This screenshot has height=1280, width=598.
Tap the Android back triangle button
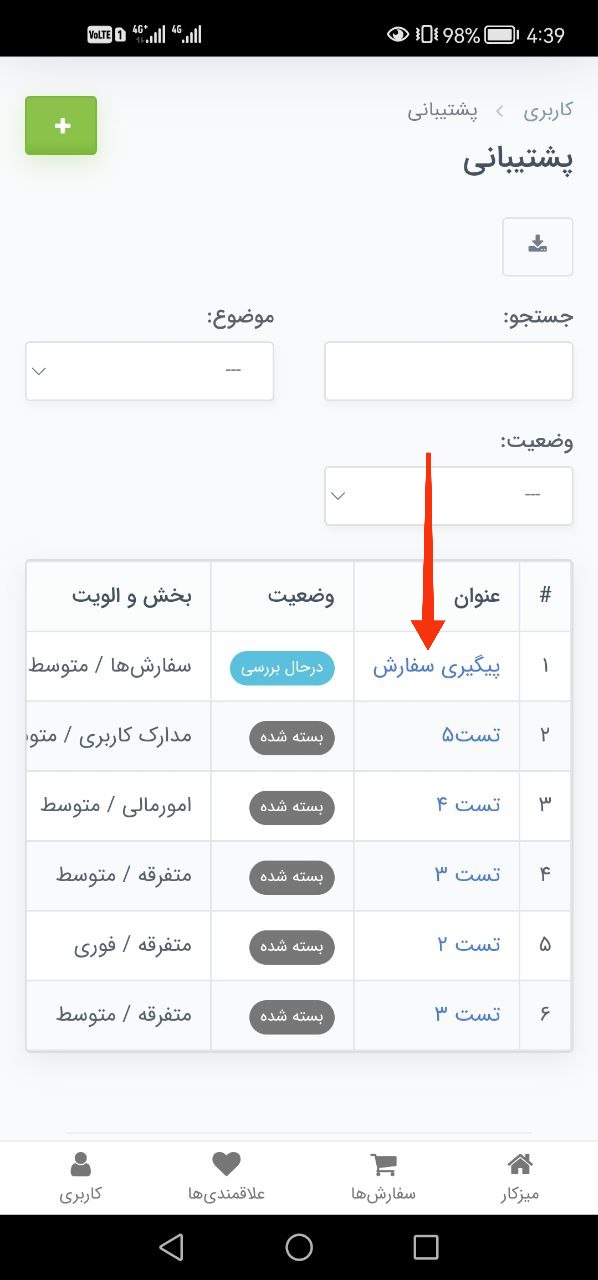(x=172, y=1246)
